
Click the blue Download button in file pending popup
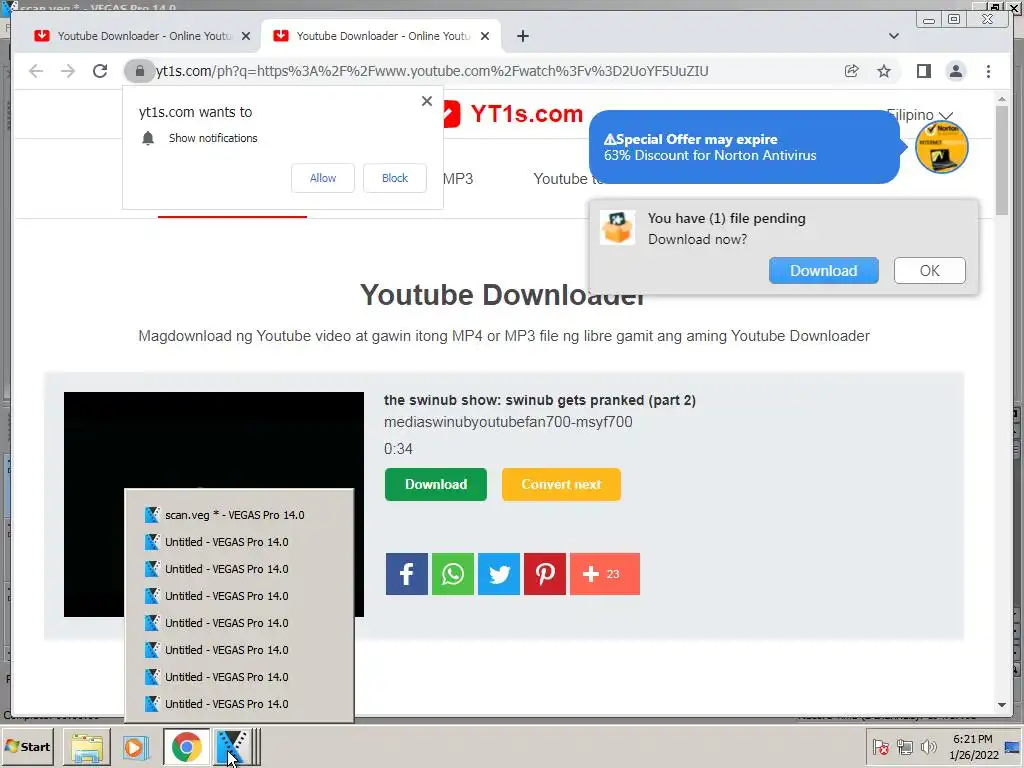(824, 270)
